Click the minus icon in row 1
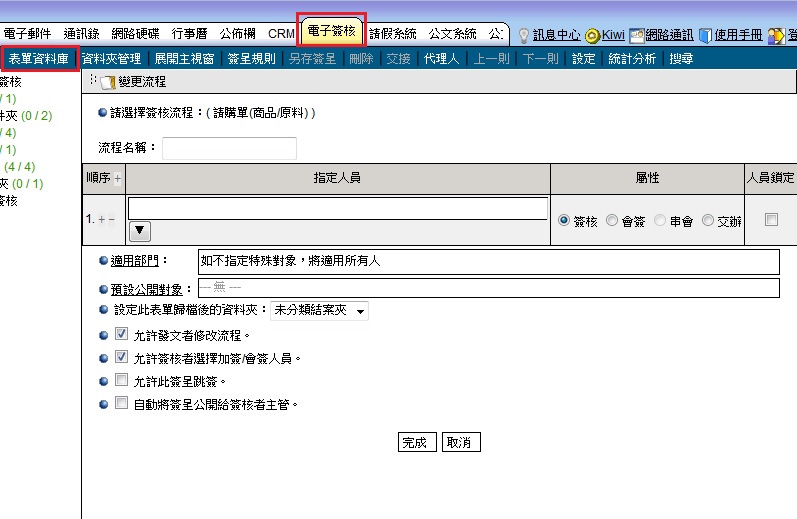The image size is (797, 519). tap(110, 219)
